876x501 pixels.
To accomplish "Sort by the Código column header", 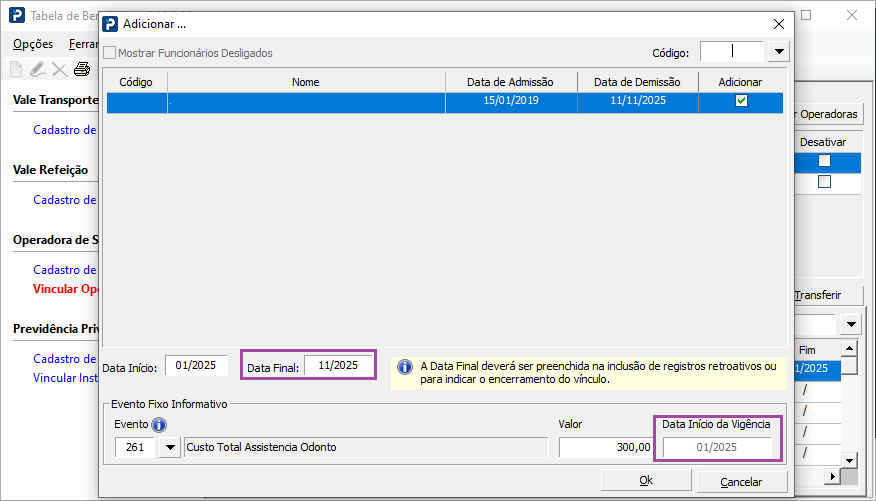I will pyautogui.click(x=136, y=82).
